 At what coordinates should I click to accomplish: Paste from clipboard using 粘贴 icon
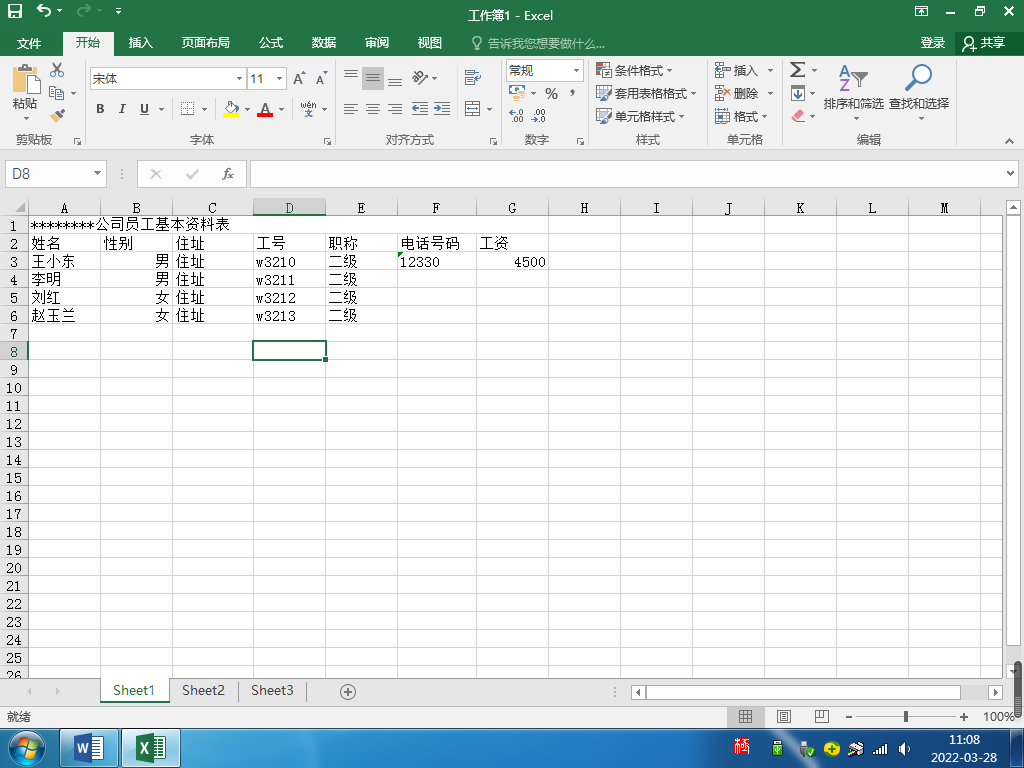pos(25,80)
